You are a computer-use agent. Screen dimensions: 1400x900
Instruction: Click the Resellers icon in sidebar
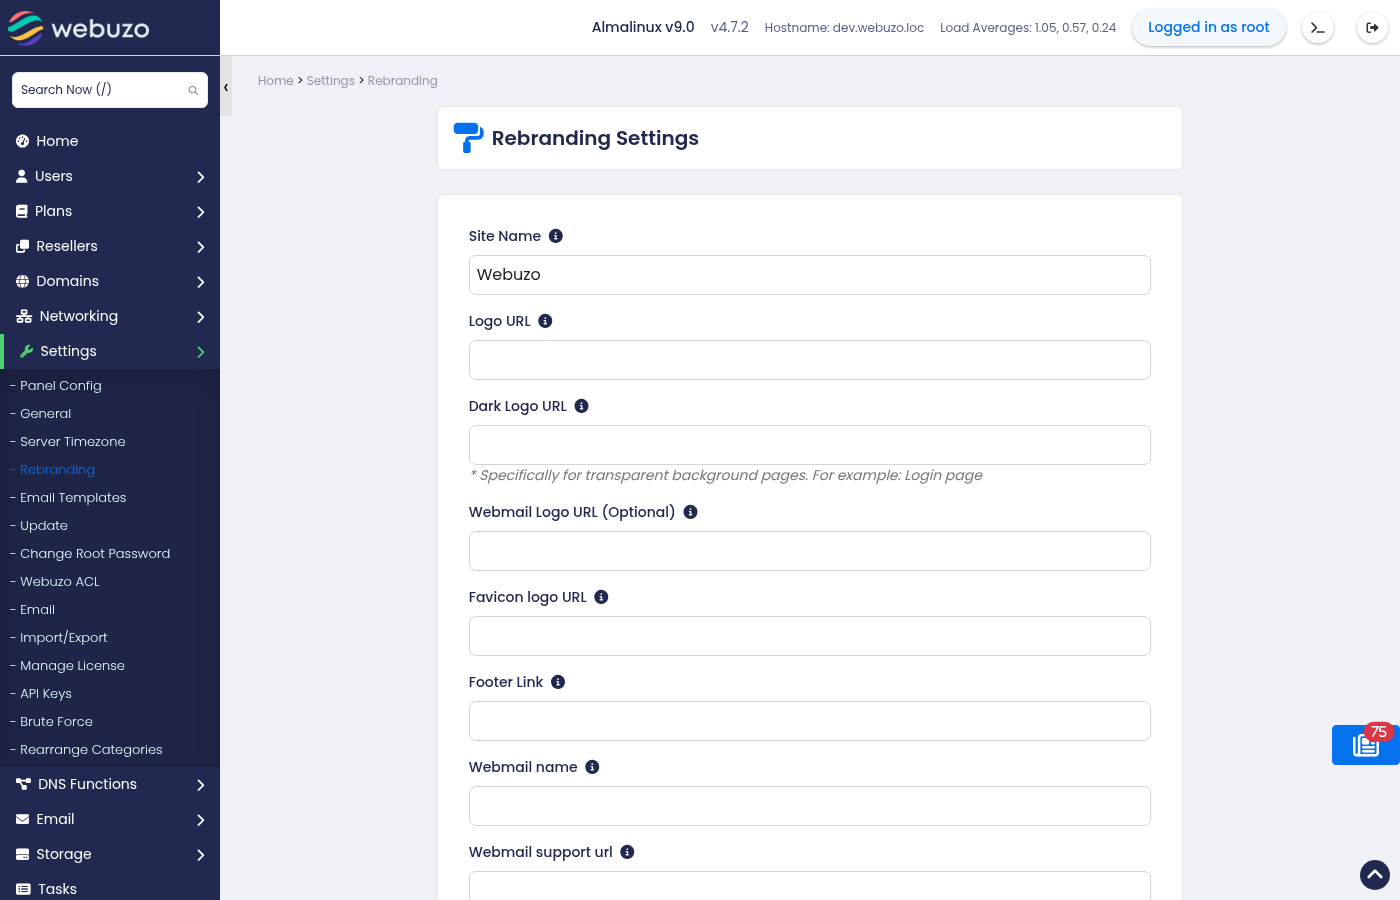(x=23, y=246)
